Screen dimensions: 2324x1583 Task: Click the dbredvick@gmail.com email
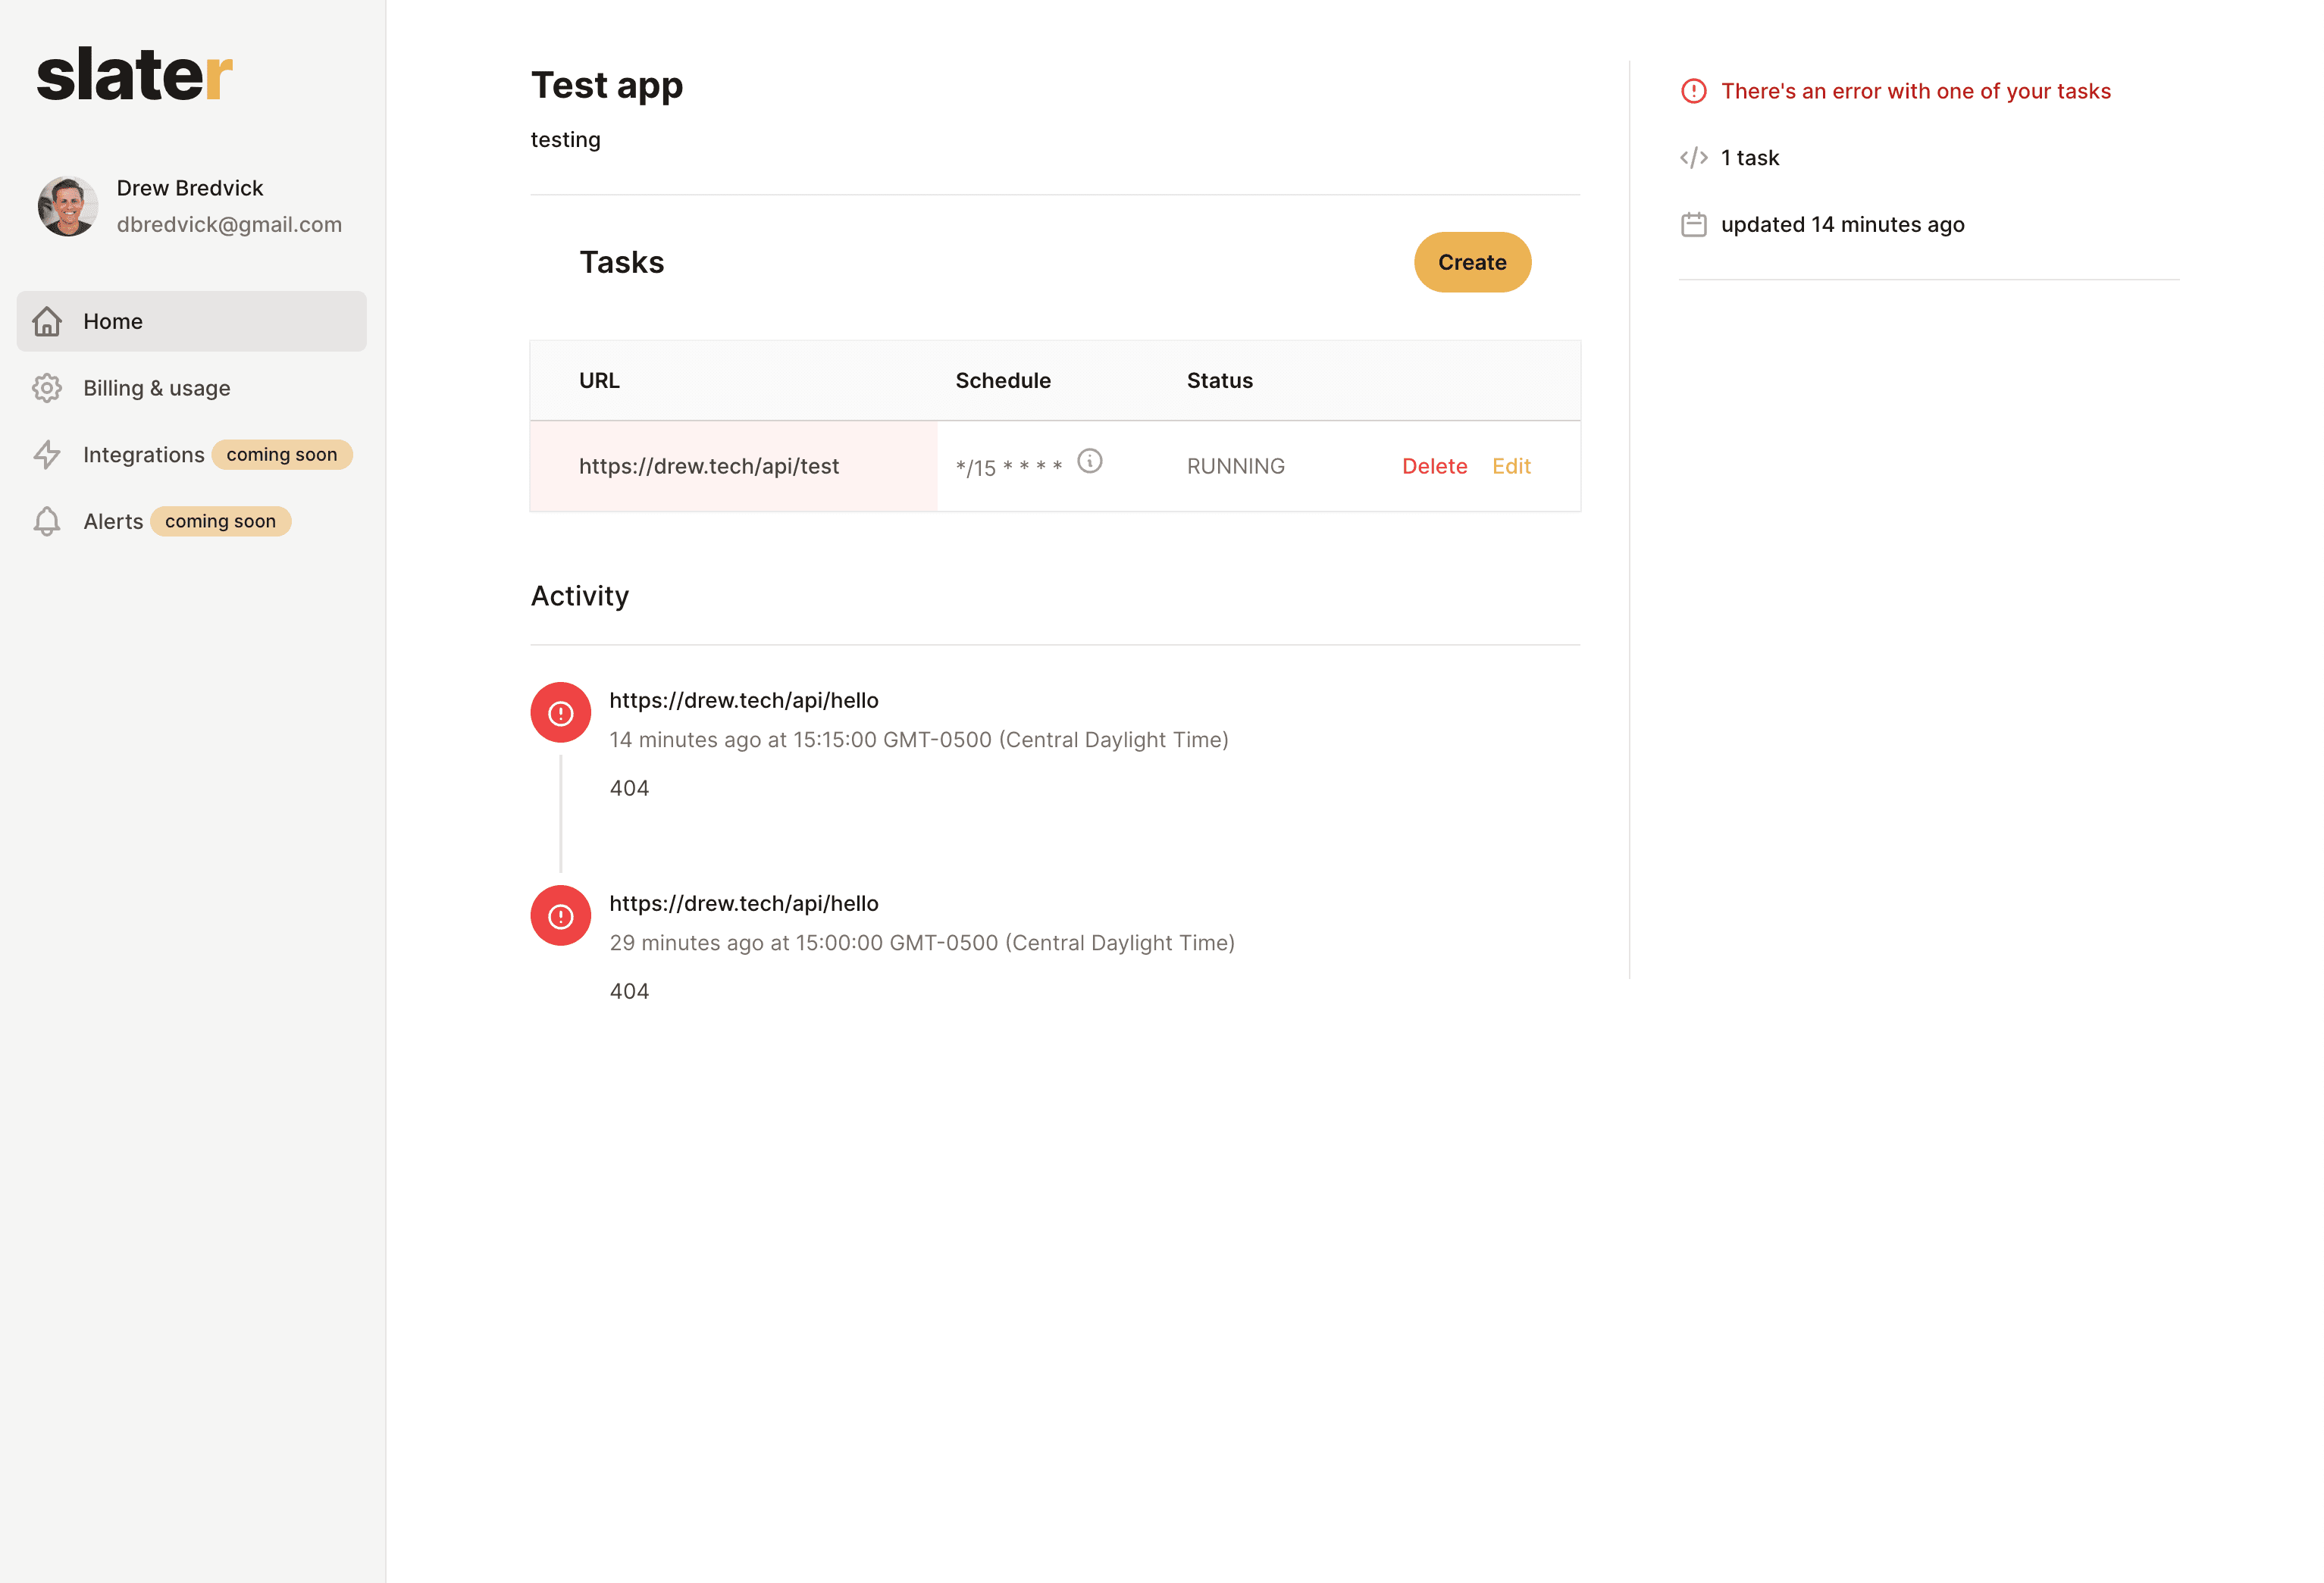(229, 224)
